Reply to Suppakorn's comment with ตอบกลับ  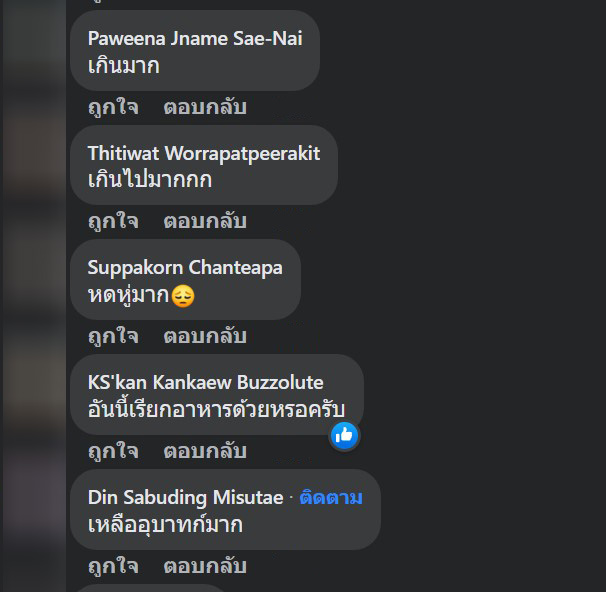205,336
